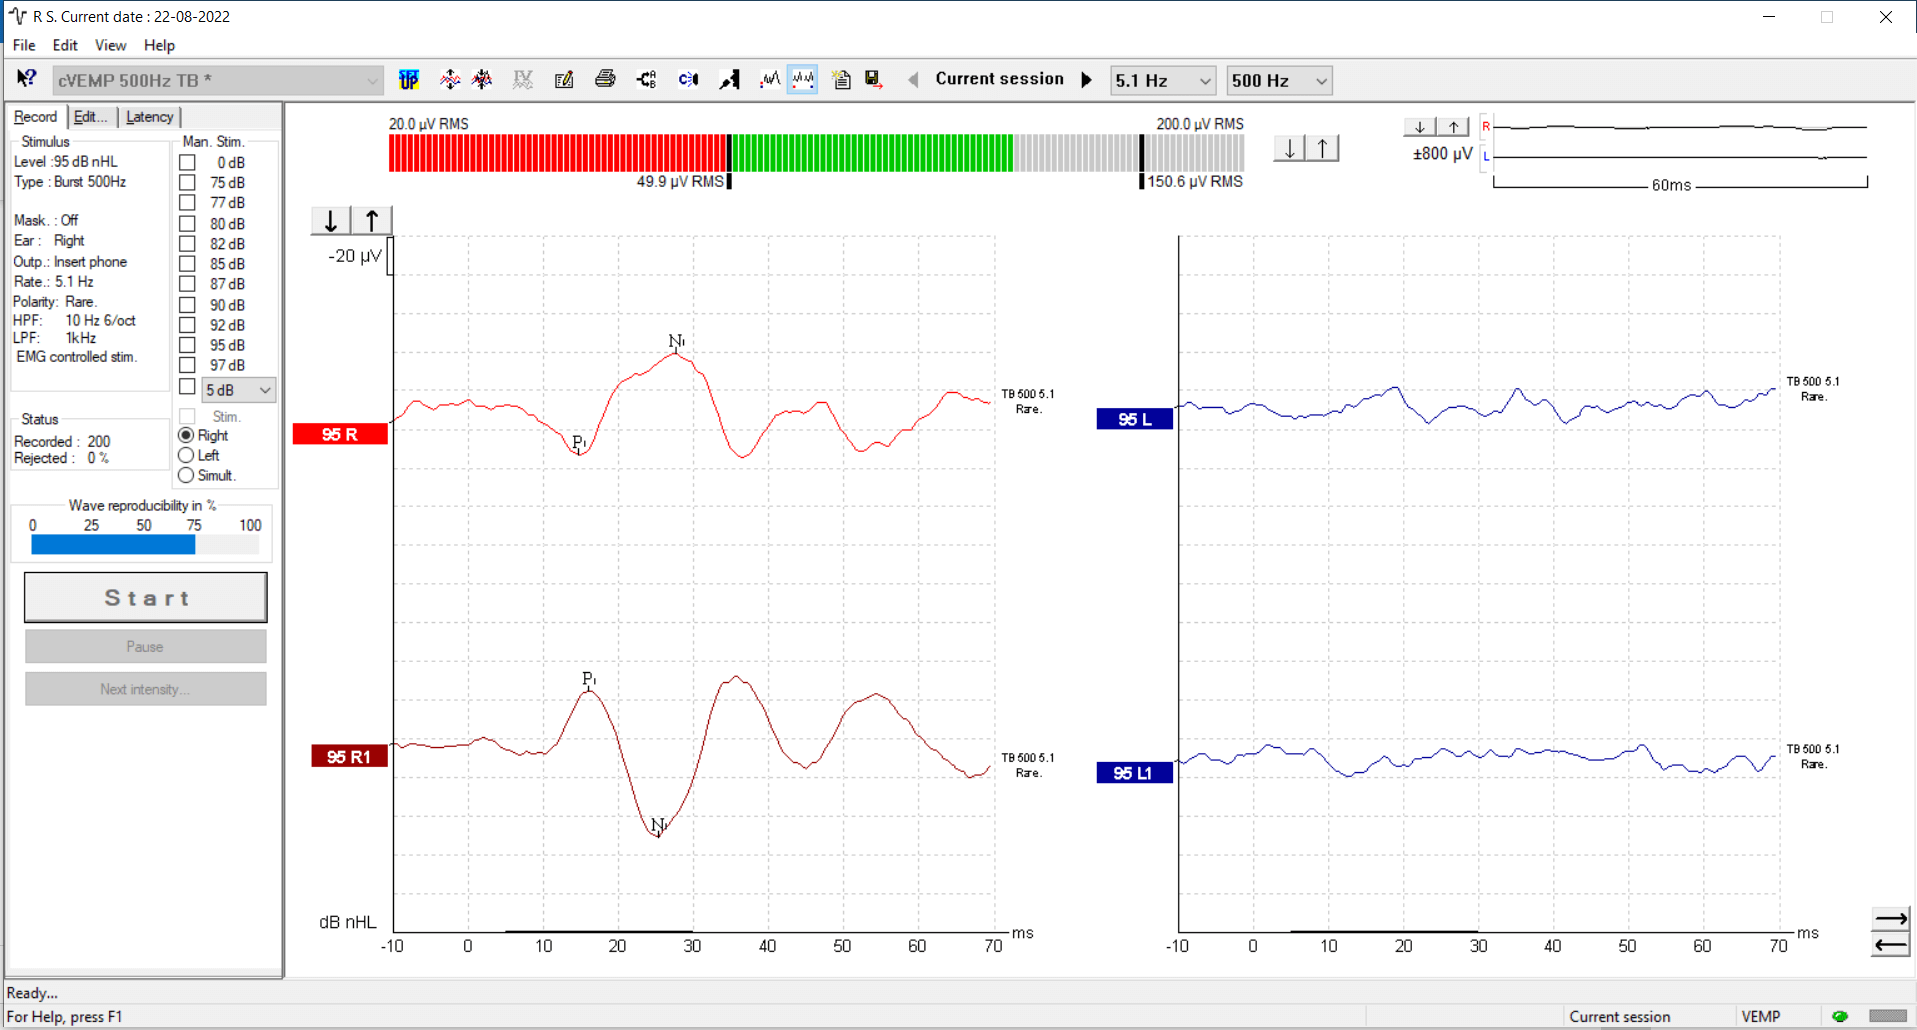Switch to the Latency tab
The height and width of the screenshot is (1030, 1917).
pos(149,117)
